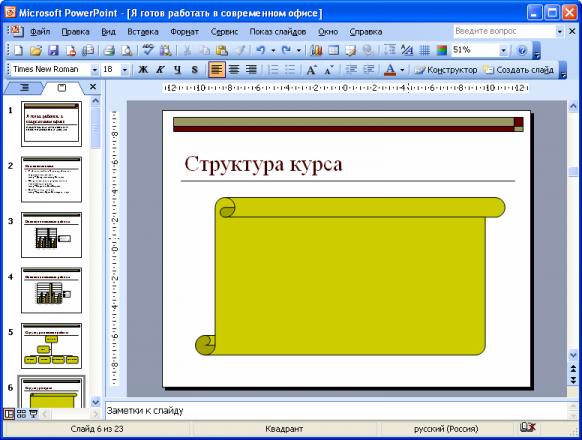Paste from clipboard using the Paste icon
This screenshot has height=440, width=582.
pos(222,50)
